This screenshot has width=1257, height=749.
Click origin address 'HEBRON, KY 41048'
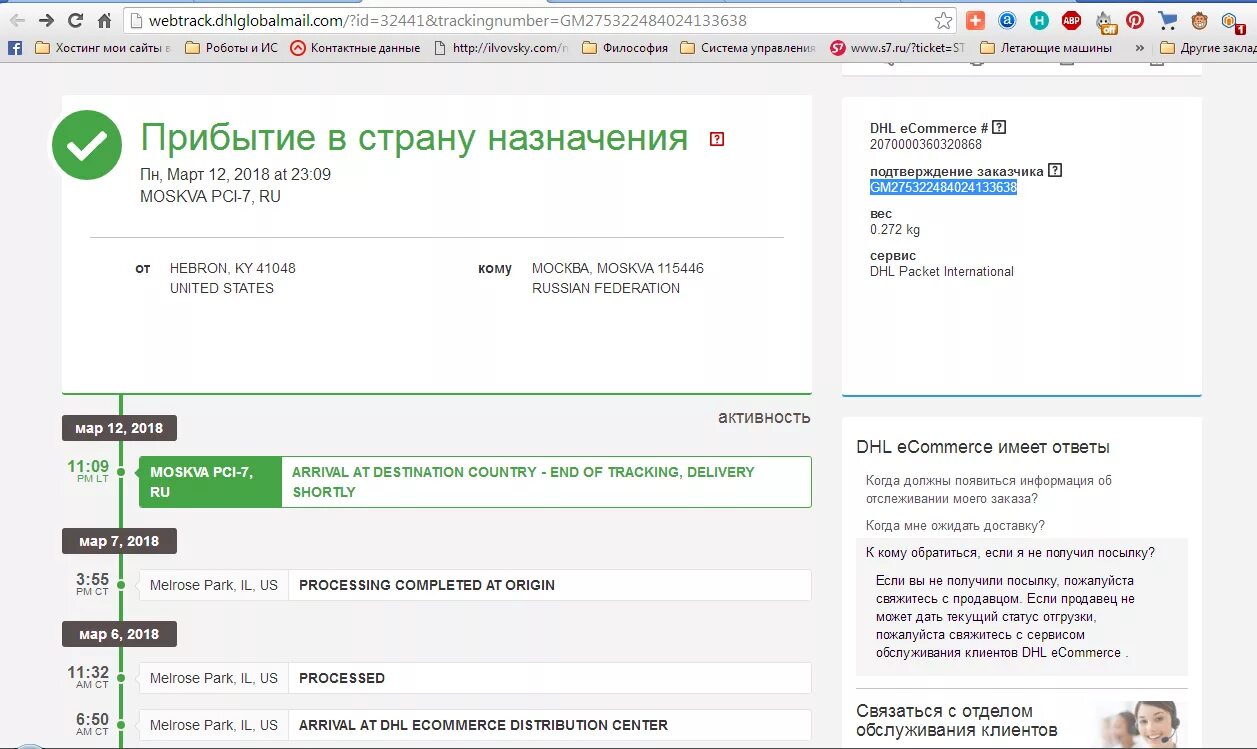click(x=233, y=268)
